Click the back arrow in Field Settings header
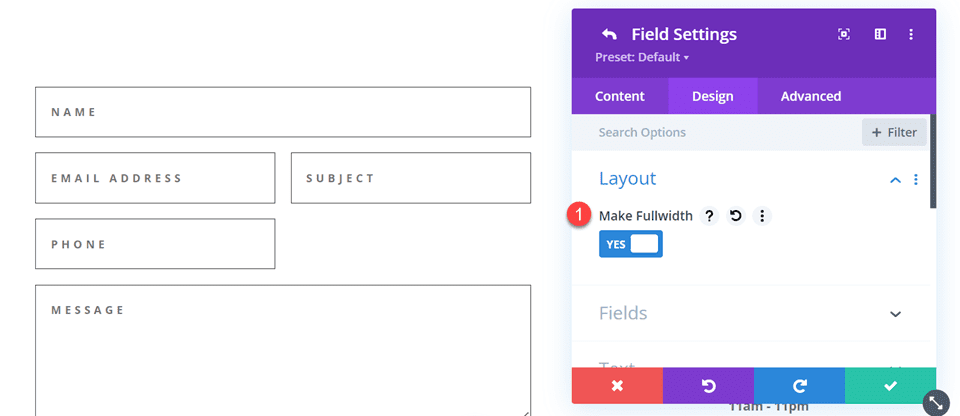Viewport: 960px width, 416px height. [609, 34]
